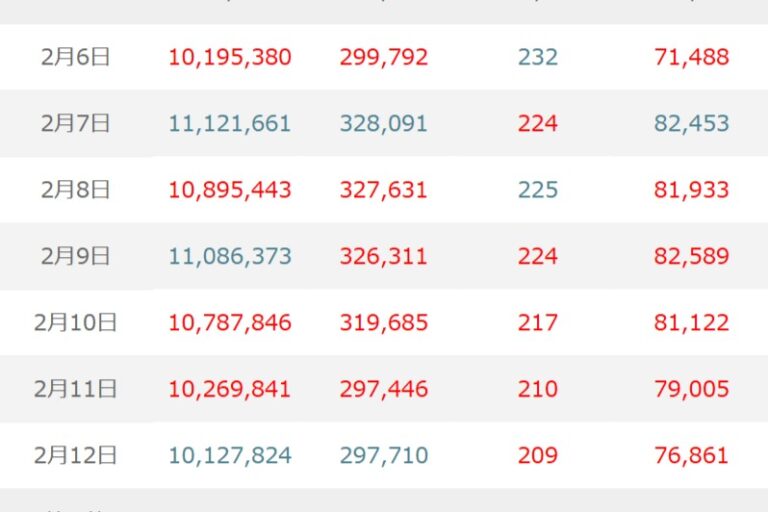Click the blue 225 number

point(538,190)
